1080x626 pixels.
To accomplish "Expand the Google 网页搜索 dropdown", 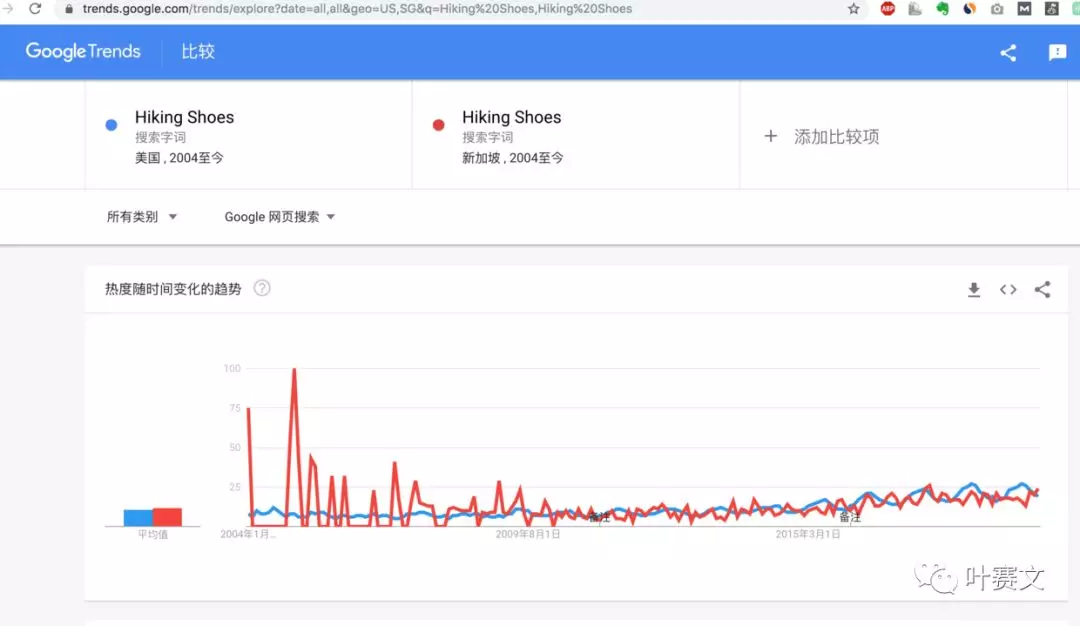I will pos(279,217).
